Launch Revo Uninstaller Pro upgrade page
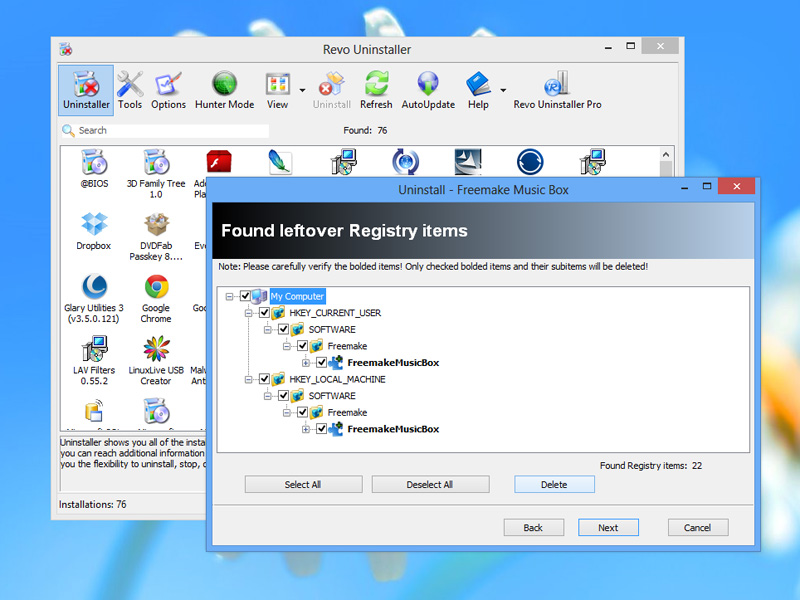 557,90
